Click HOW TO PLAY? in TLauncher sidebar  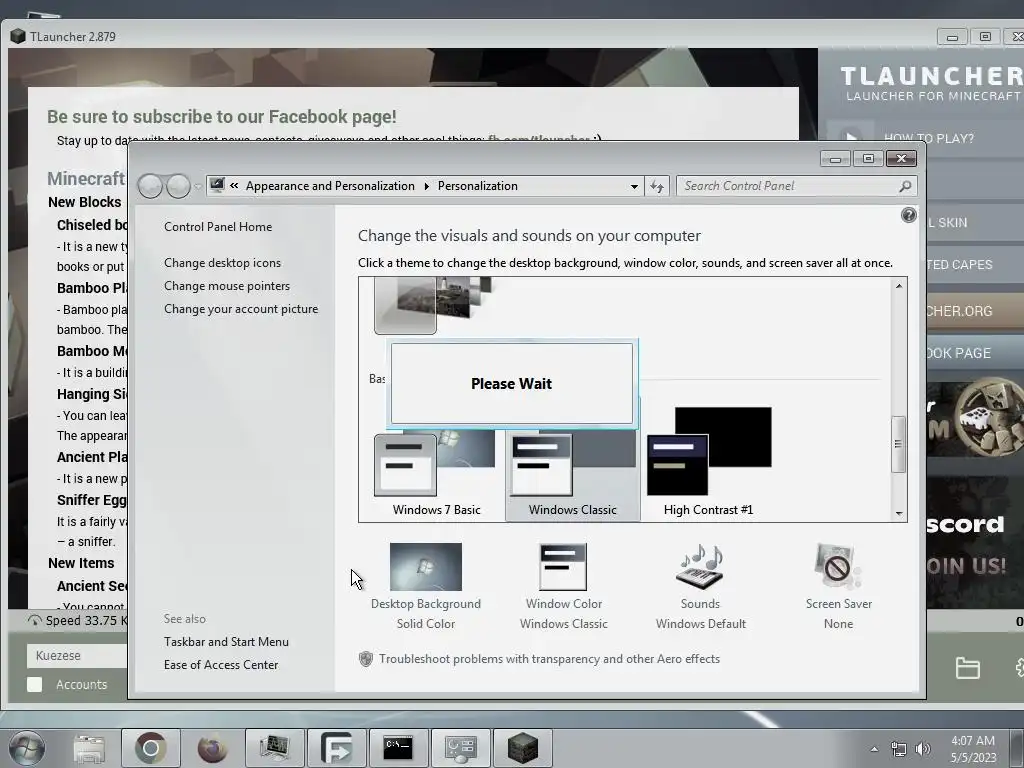(928, 138)
